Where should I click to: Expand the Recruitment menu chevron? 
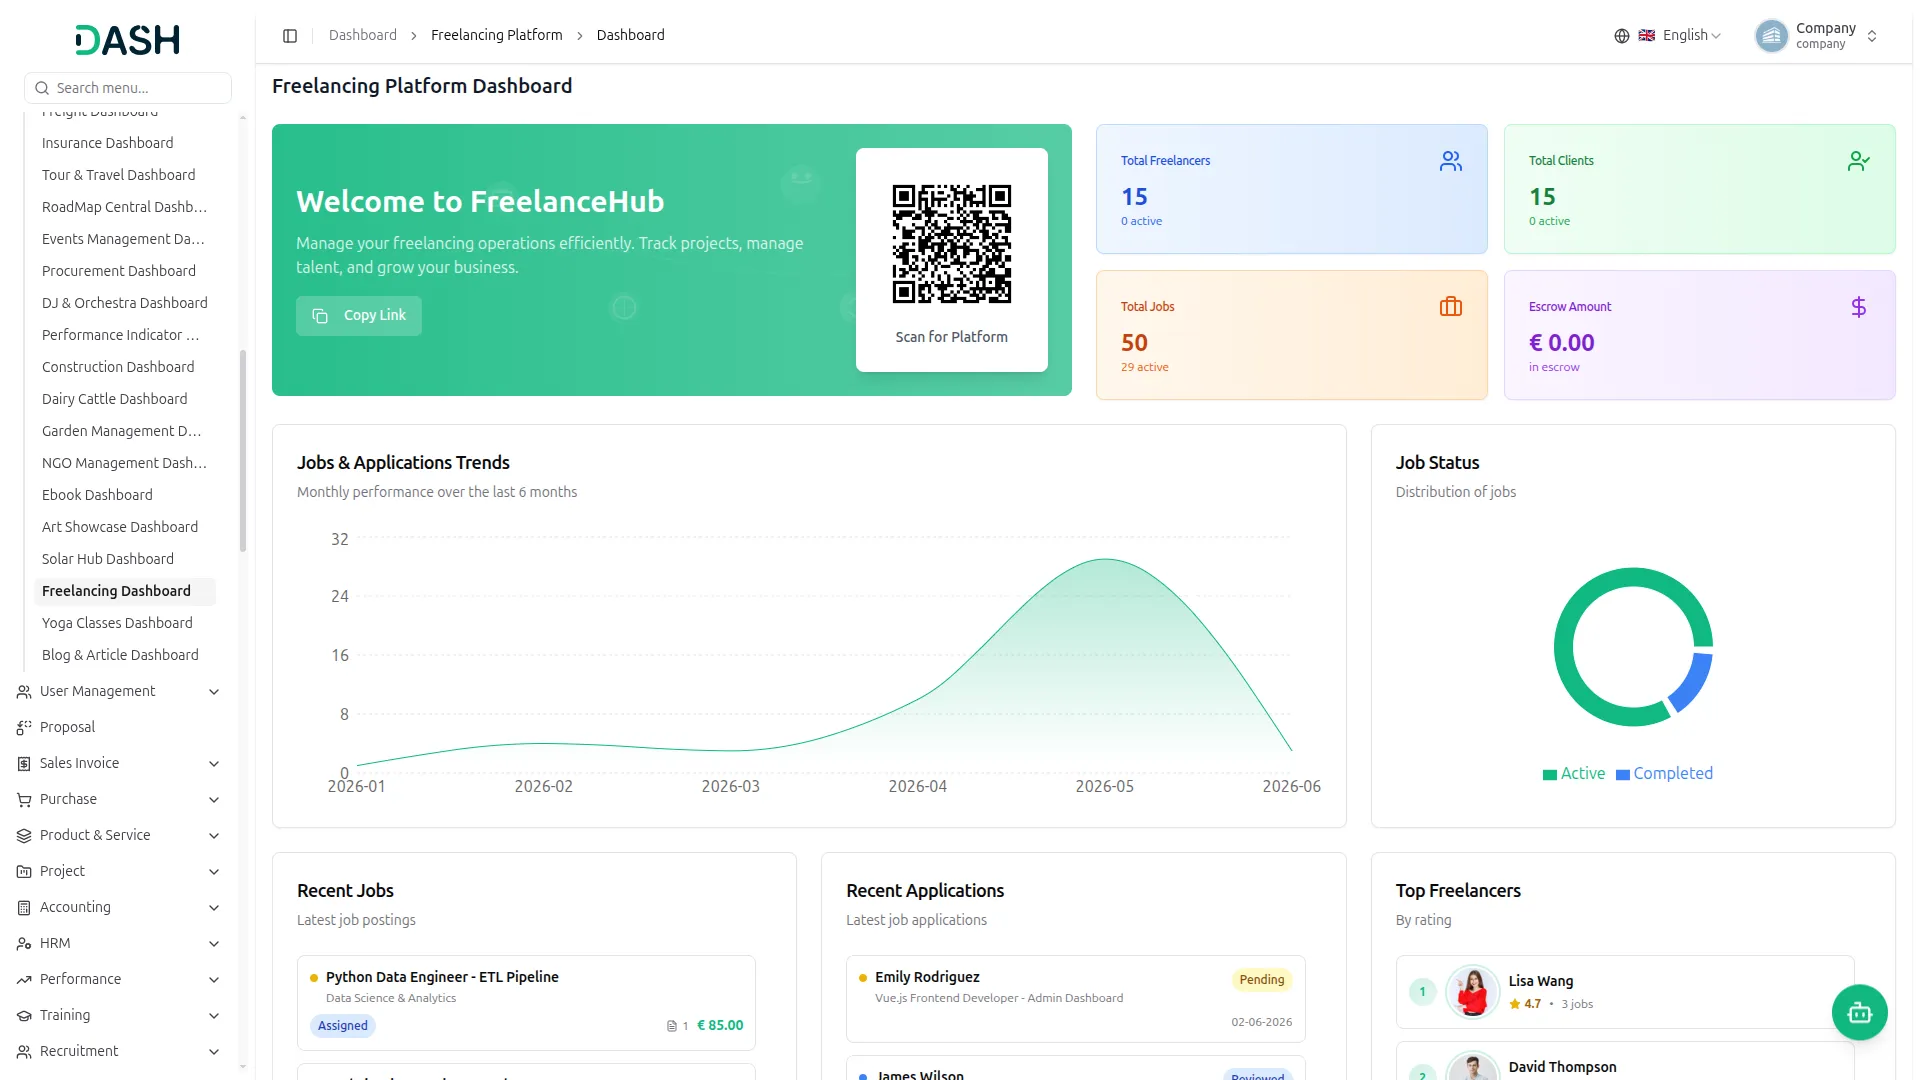pos(214,1052)
